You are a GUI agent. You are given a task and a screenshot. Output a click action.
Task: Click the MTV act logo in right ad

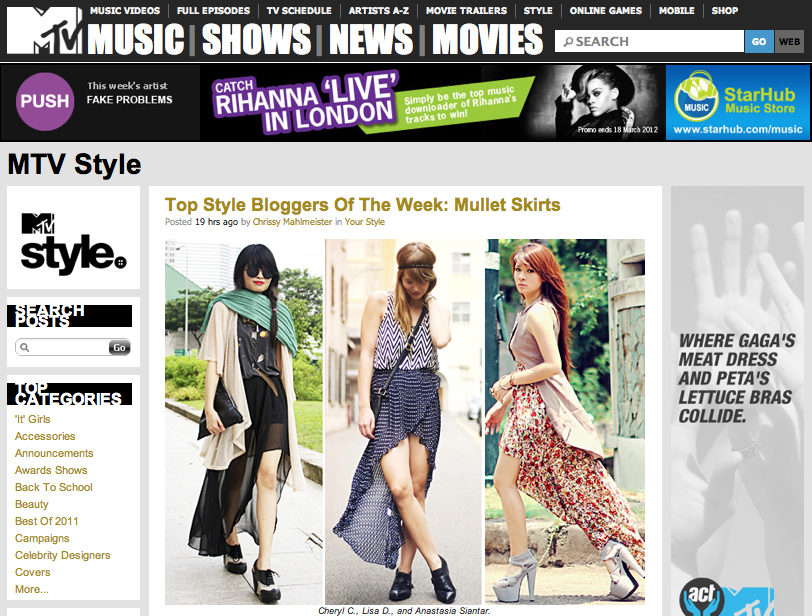727,597
